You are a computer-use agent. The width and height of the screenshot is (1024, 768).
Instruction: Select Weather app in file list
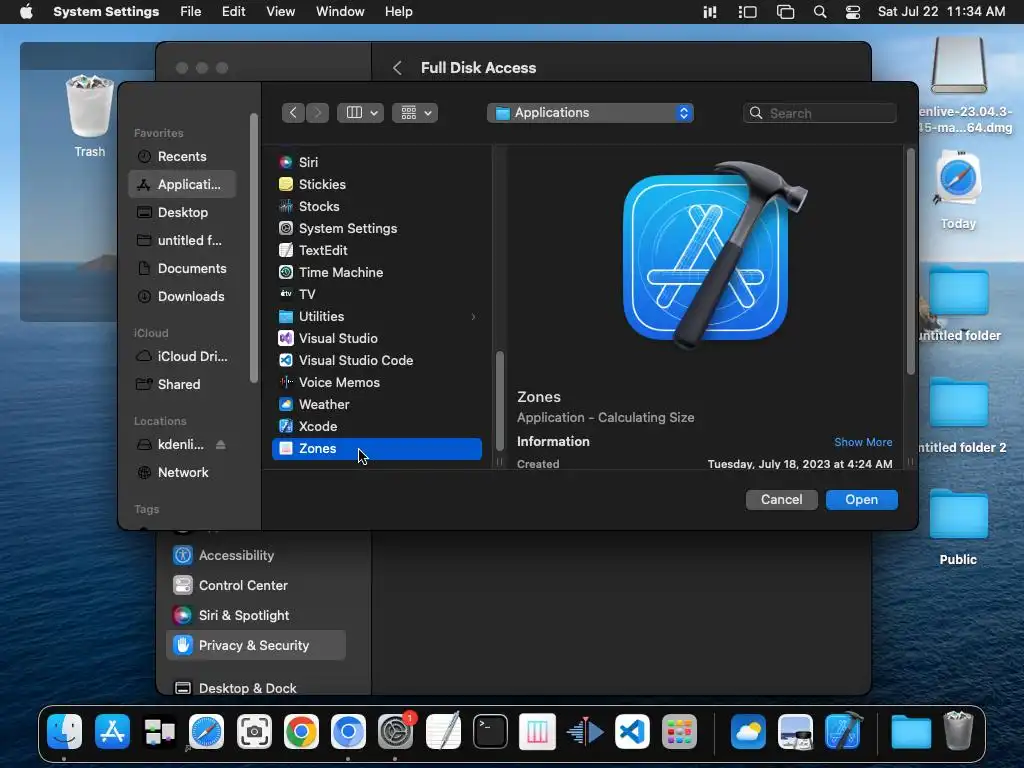tap(377, 404)
